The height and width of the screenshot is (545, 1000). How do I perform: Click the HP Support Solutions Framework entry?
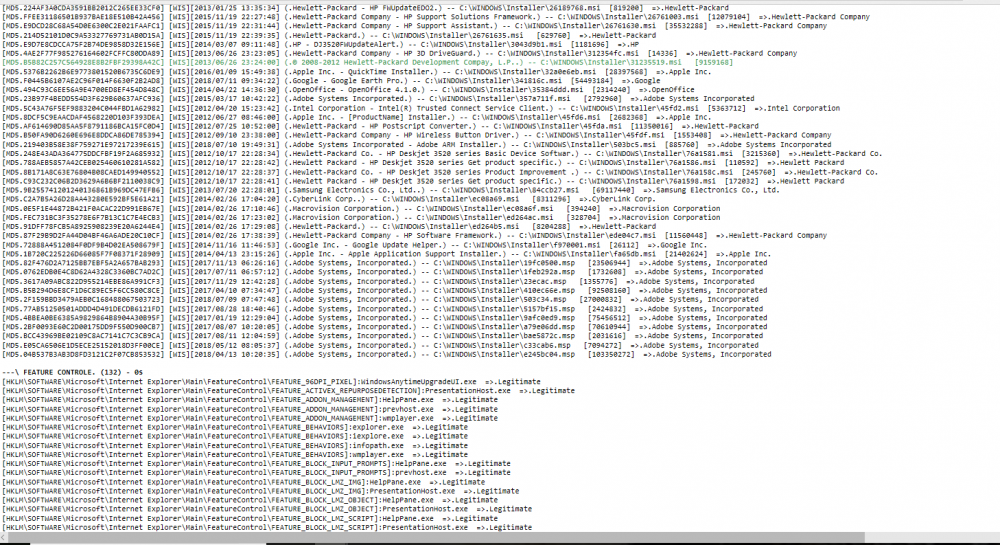point(436,17)
